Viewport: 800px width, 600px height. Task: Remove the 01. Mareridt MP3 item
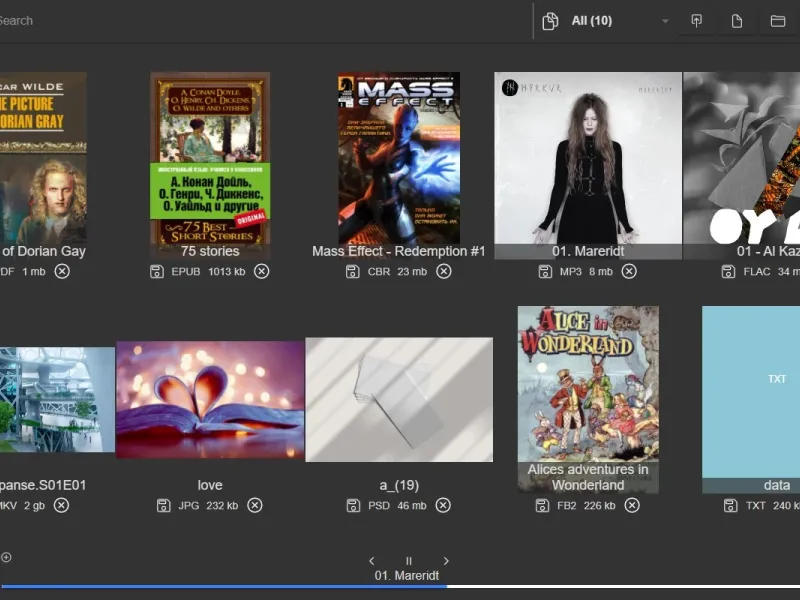pos(629,271)
